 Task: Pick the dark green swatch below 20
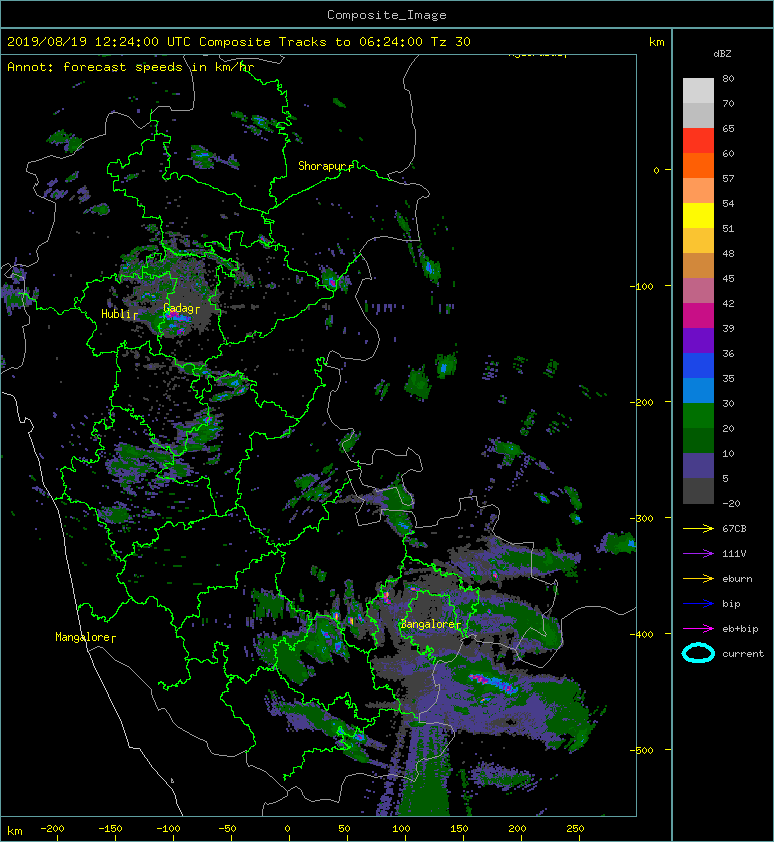(698, 440)
